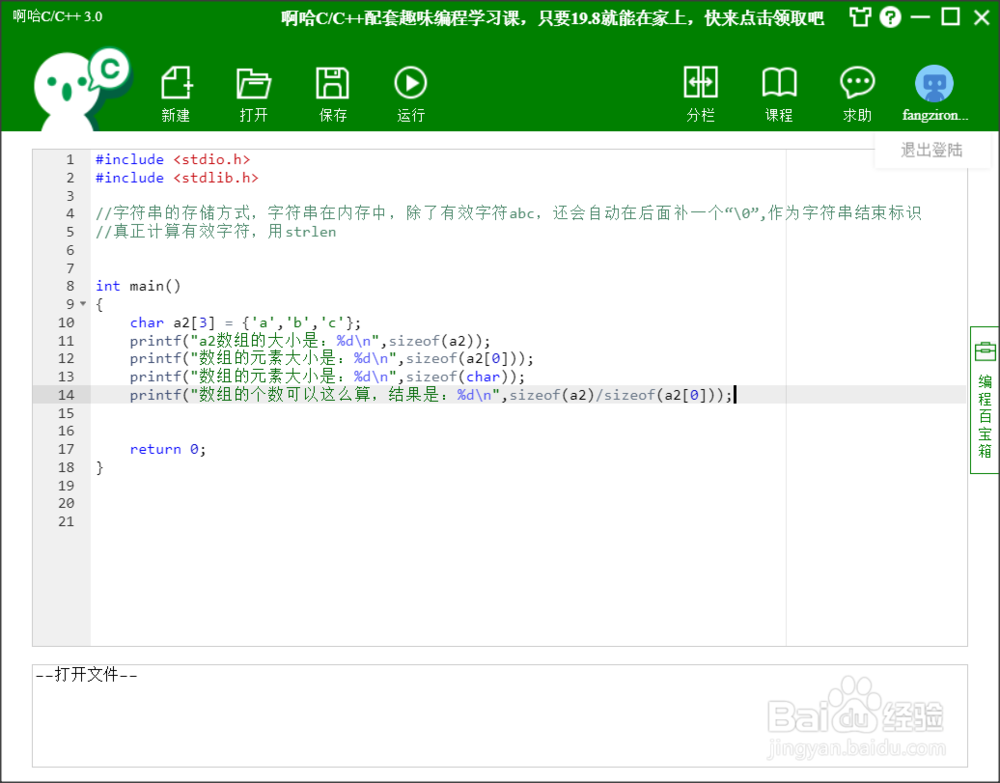This screenshot has width=1000, height=783.
Task: Click line number 1 in the gutter
Action: [70, 159]
